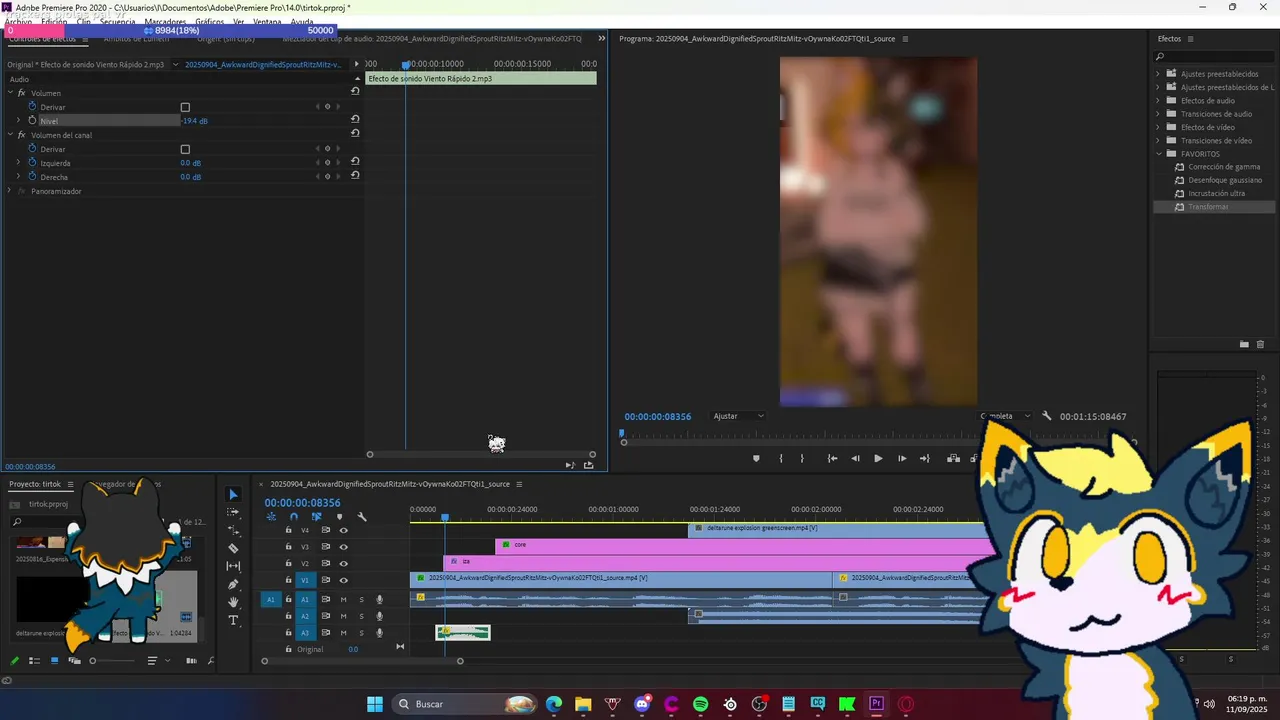Image resolution: width=1280 pixels, height=720 pixels.
Task: Collapse the FAVORITOS folder
Action: click(1158, 154)
